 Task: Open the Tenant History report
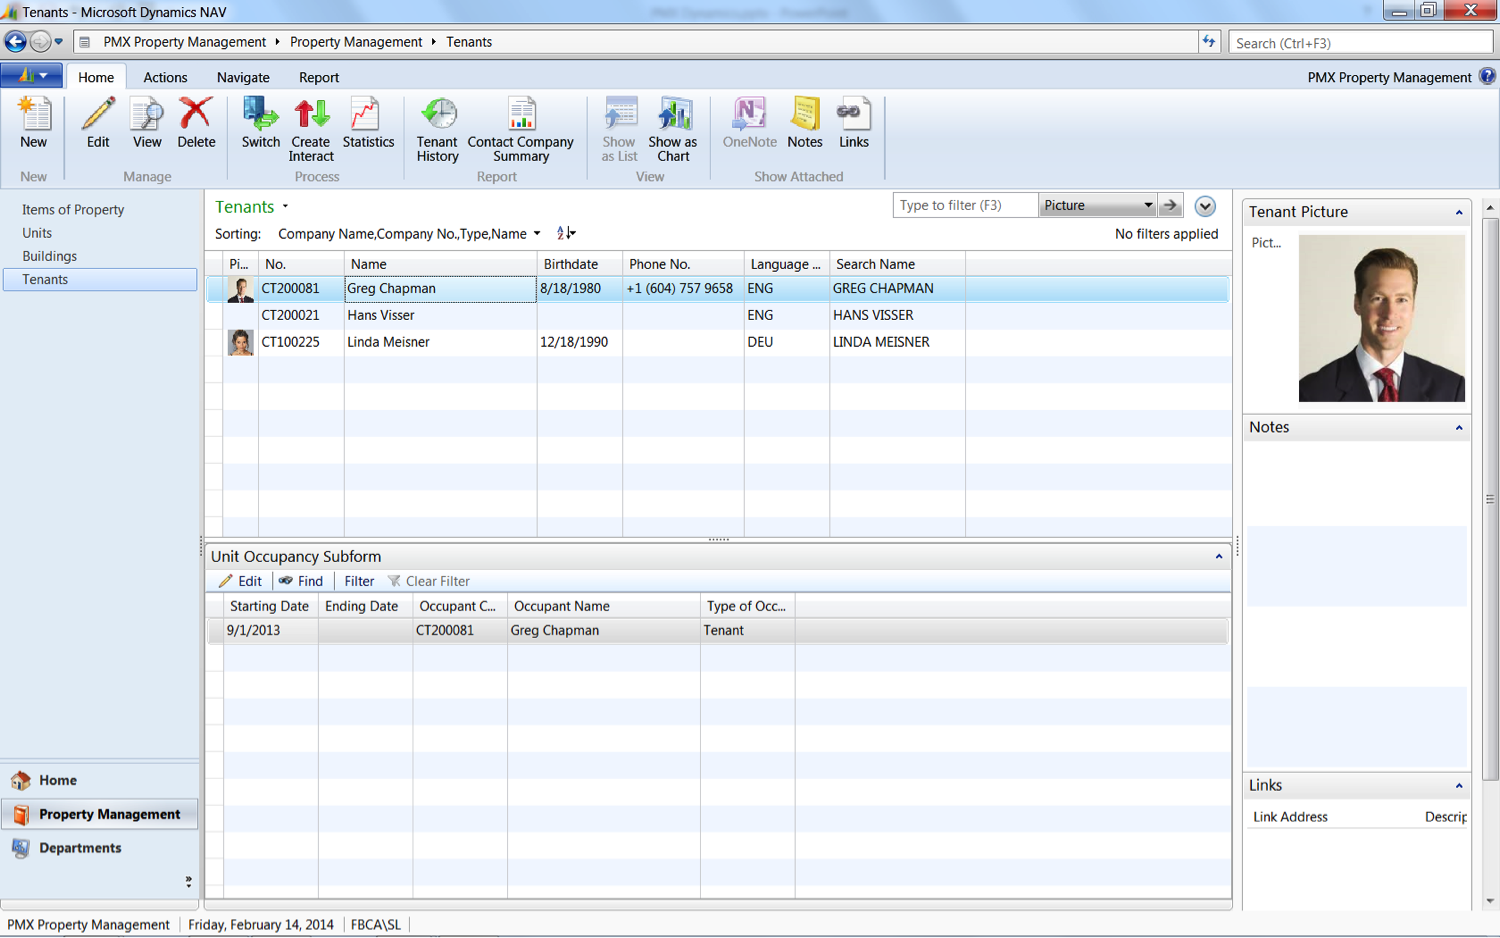coord(438,130)
